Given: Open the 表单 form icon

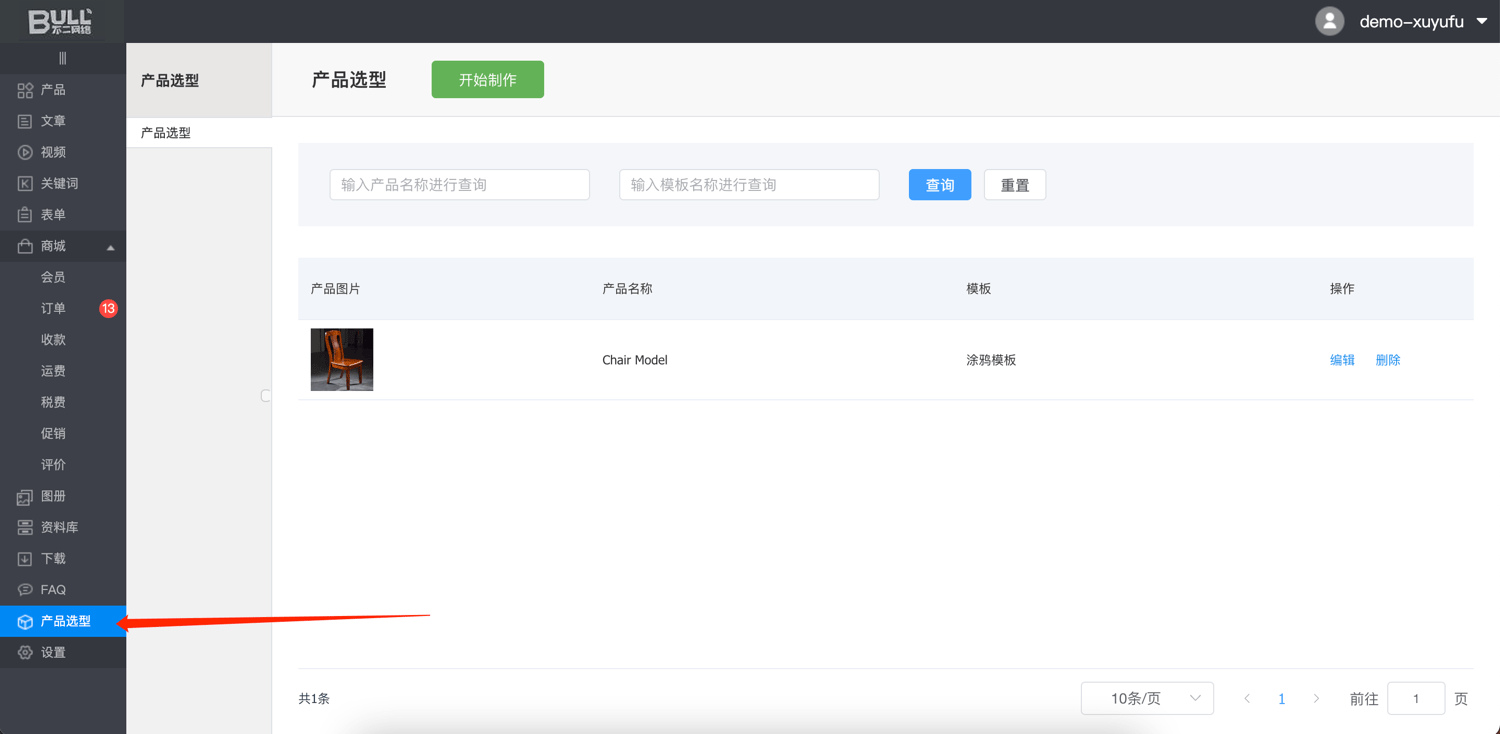Looking at the screenshot, I should pyautogui.click(x=25, y=215).
